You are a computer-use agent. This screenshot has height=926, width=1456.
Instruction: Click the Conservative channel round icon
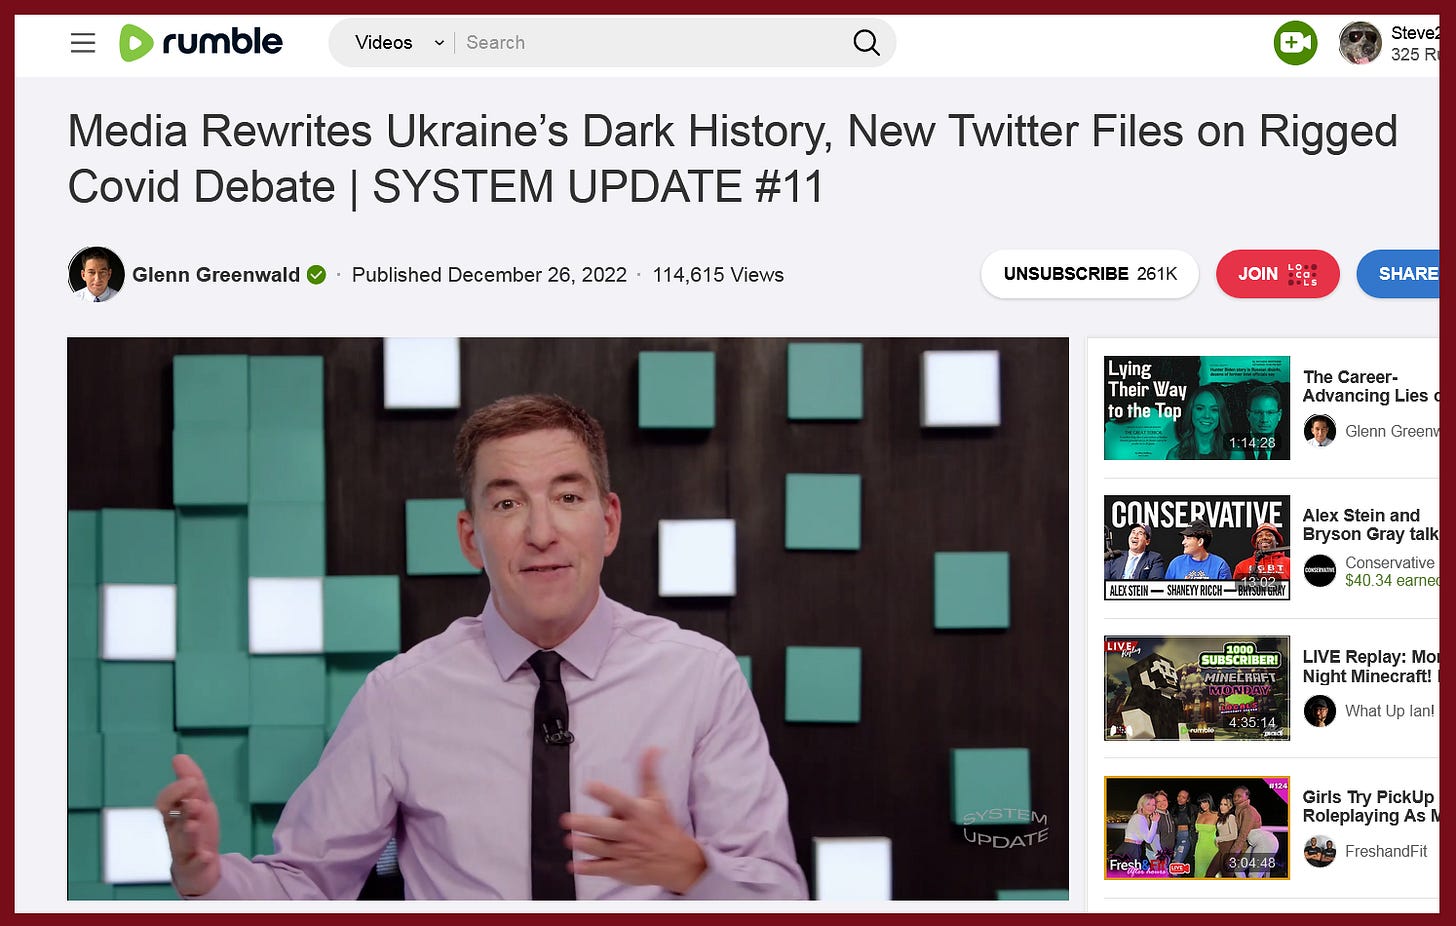[x=1320, y=571]
